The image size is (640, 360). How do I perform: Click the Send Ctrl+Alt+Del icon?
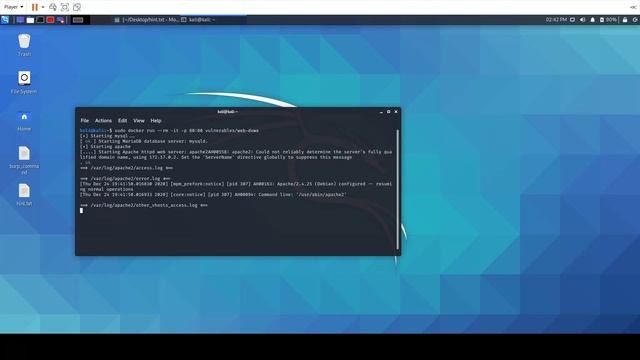point(53,7)
